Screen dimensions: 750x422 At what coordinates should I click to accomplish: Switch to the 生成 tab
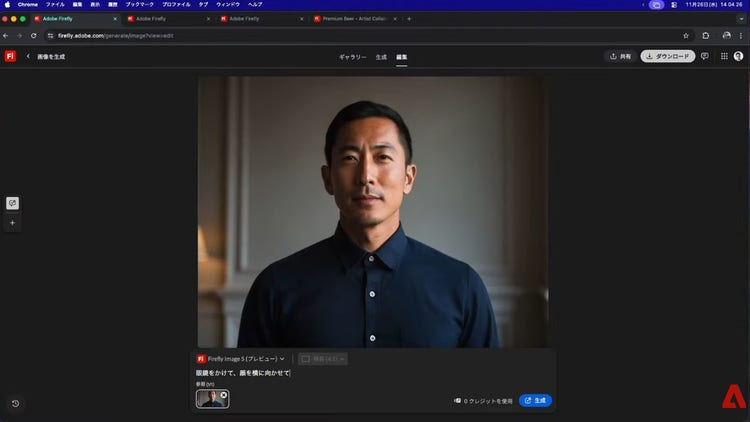(x=381, y=57)
